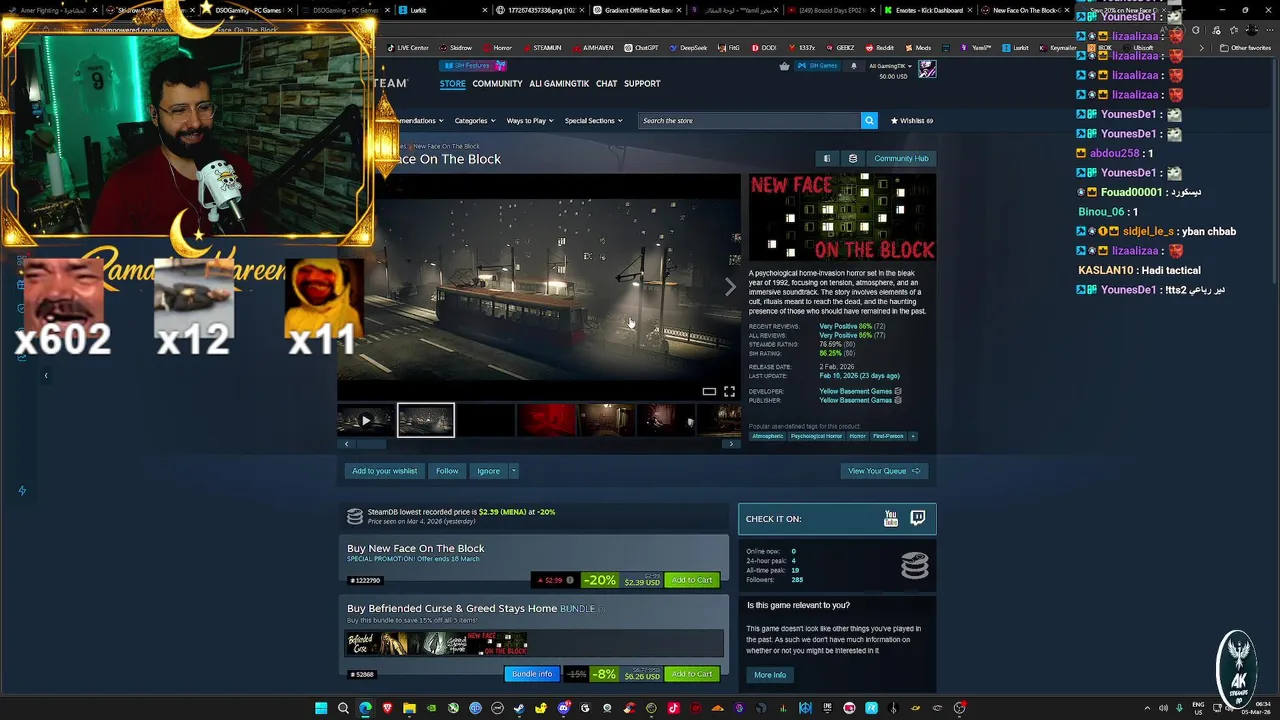Click Add to your wishlist button
Screen dimensions: 1280x720
pos(384,471)
